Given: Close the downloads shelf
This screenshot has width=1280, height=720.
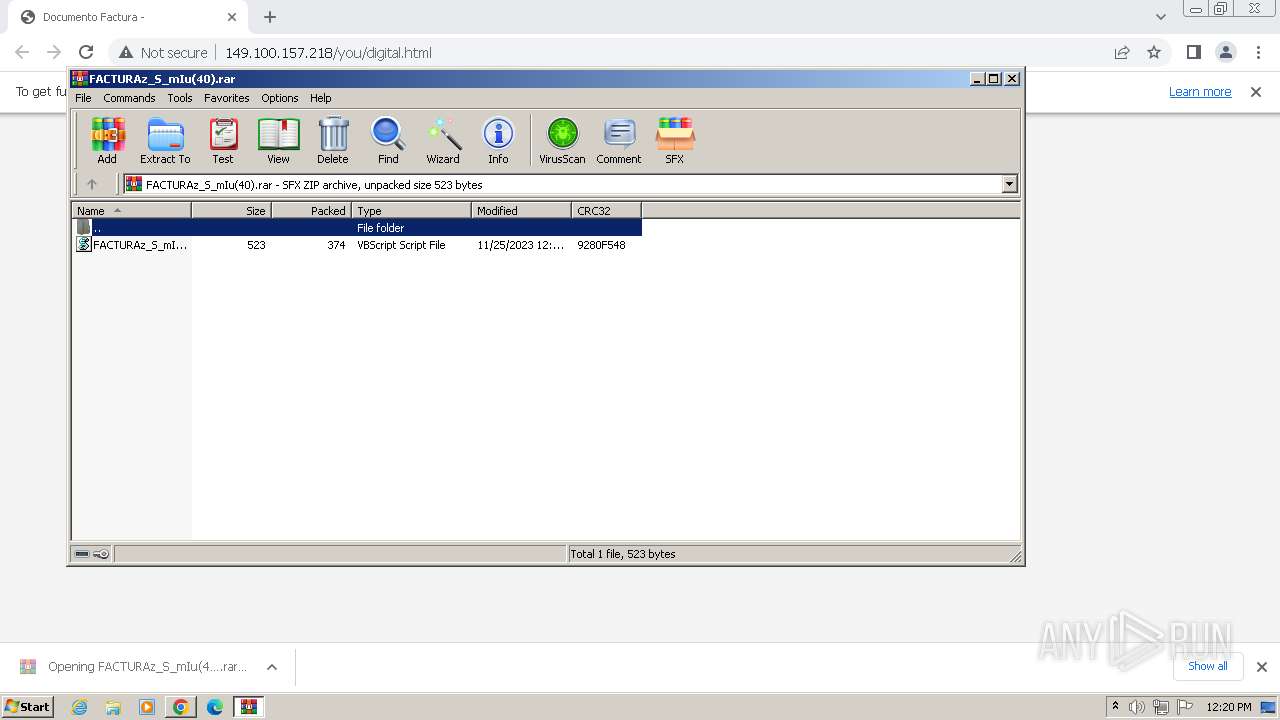Looking at the screenshot, I should click(1262, 667).
